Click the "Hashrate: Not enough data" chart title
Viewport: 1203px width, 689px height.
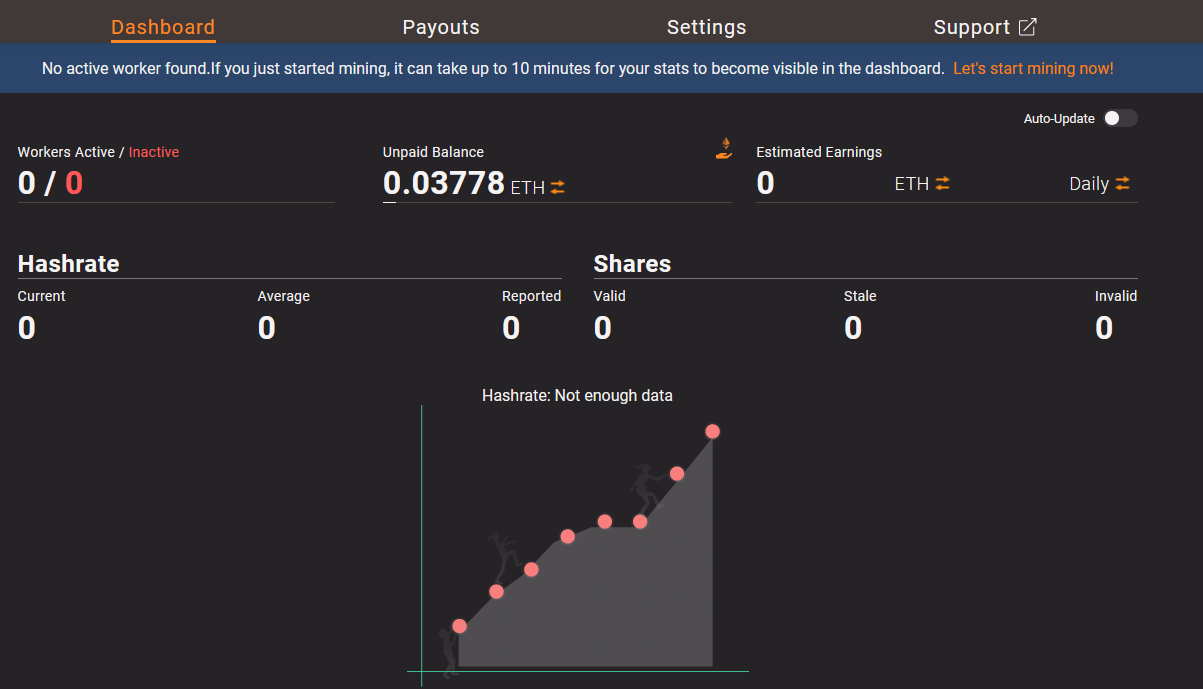click(x=577, y=395)
